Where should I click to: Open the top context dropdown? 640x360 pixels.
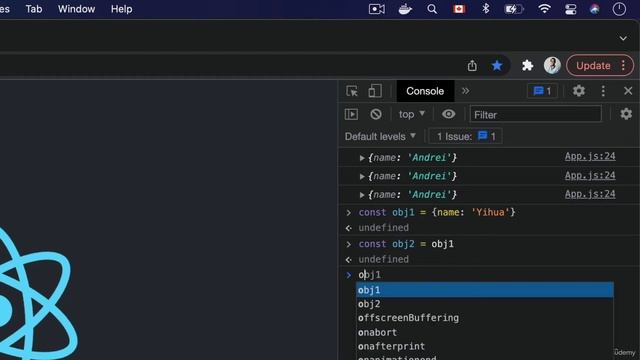point(412,114)
